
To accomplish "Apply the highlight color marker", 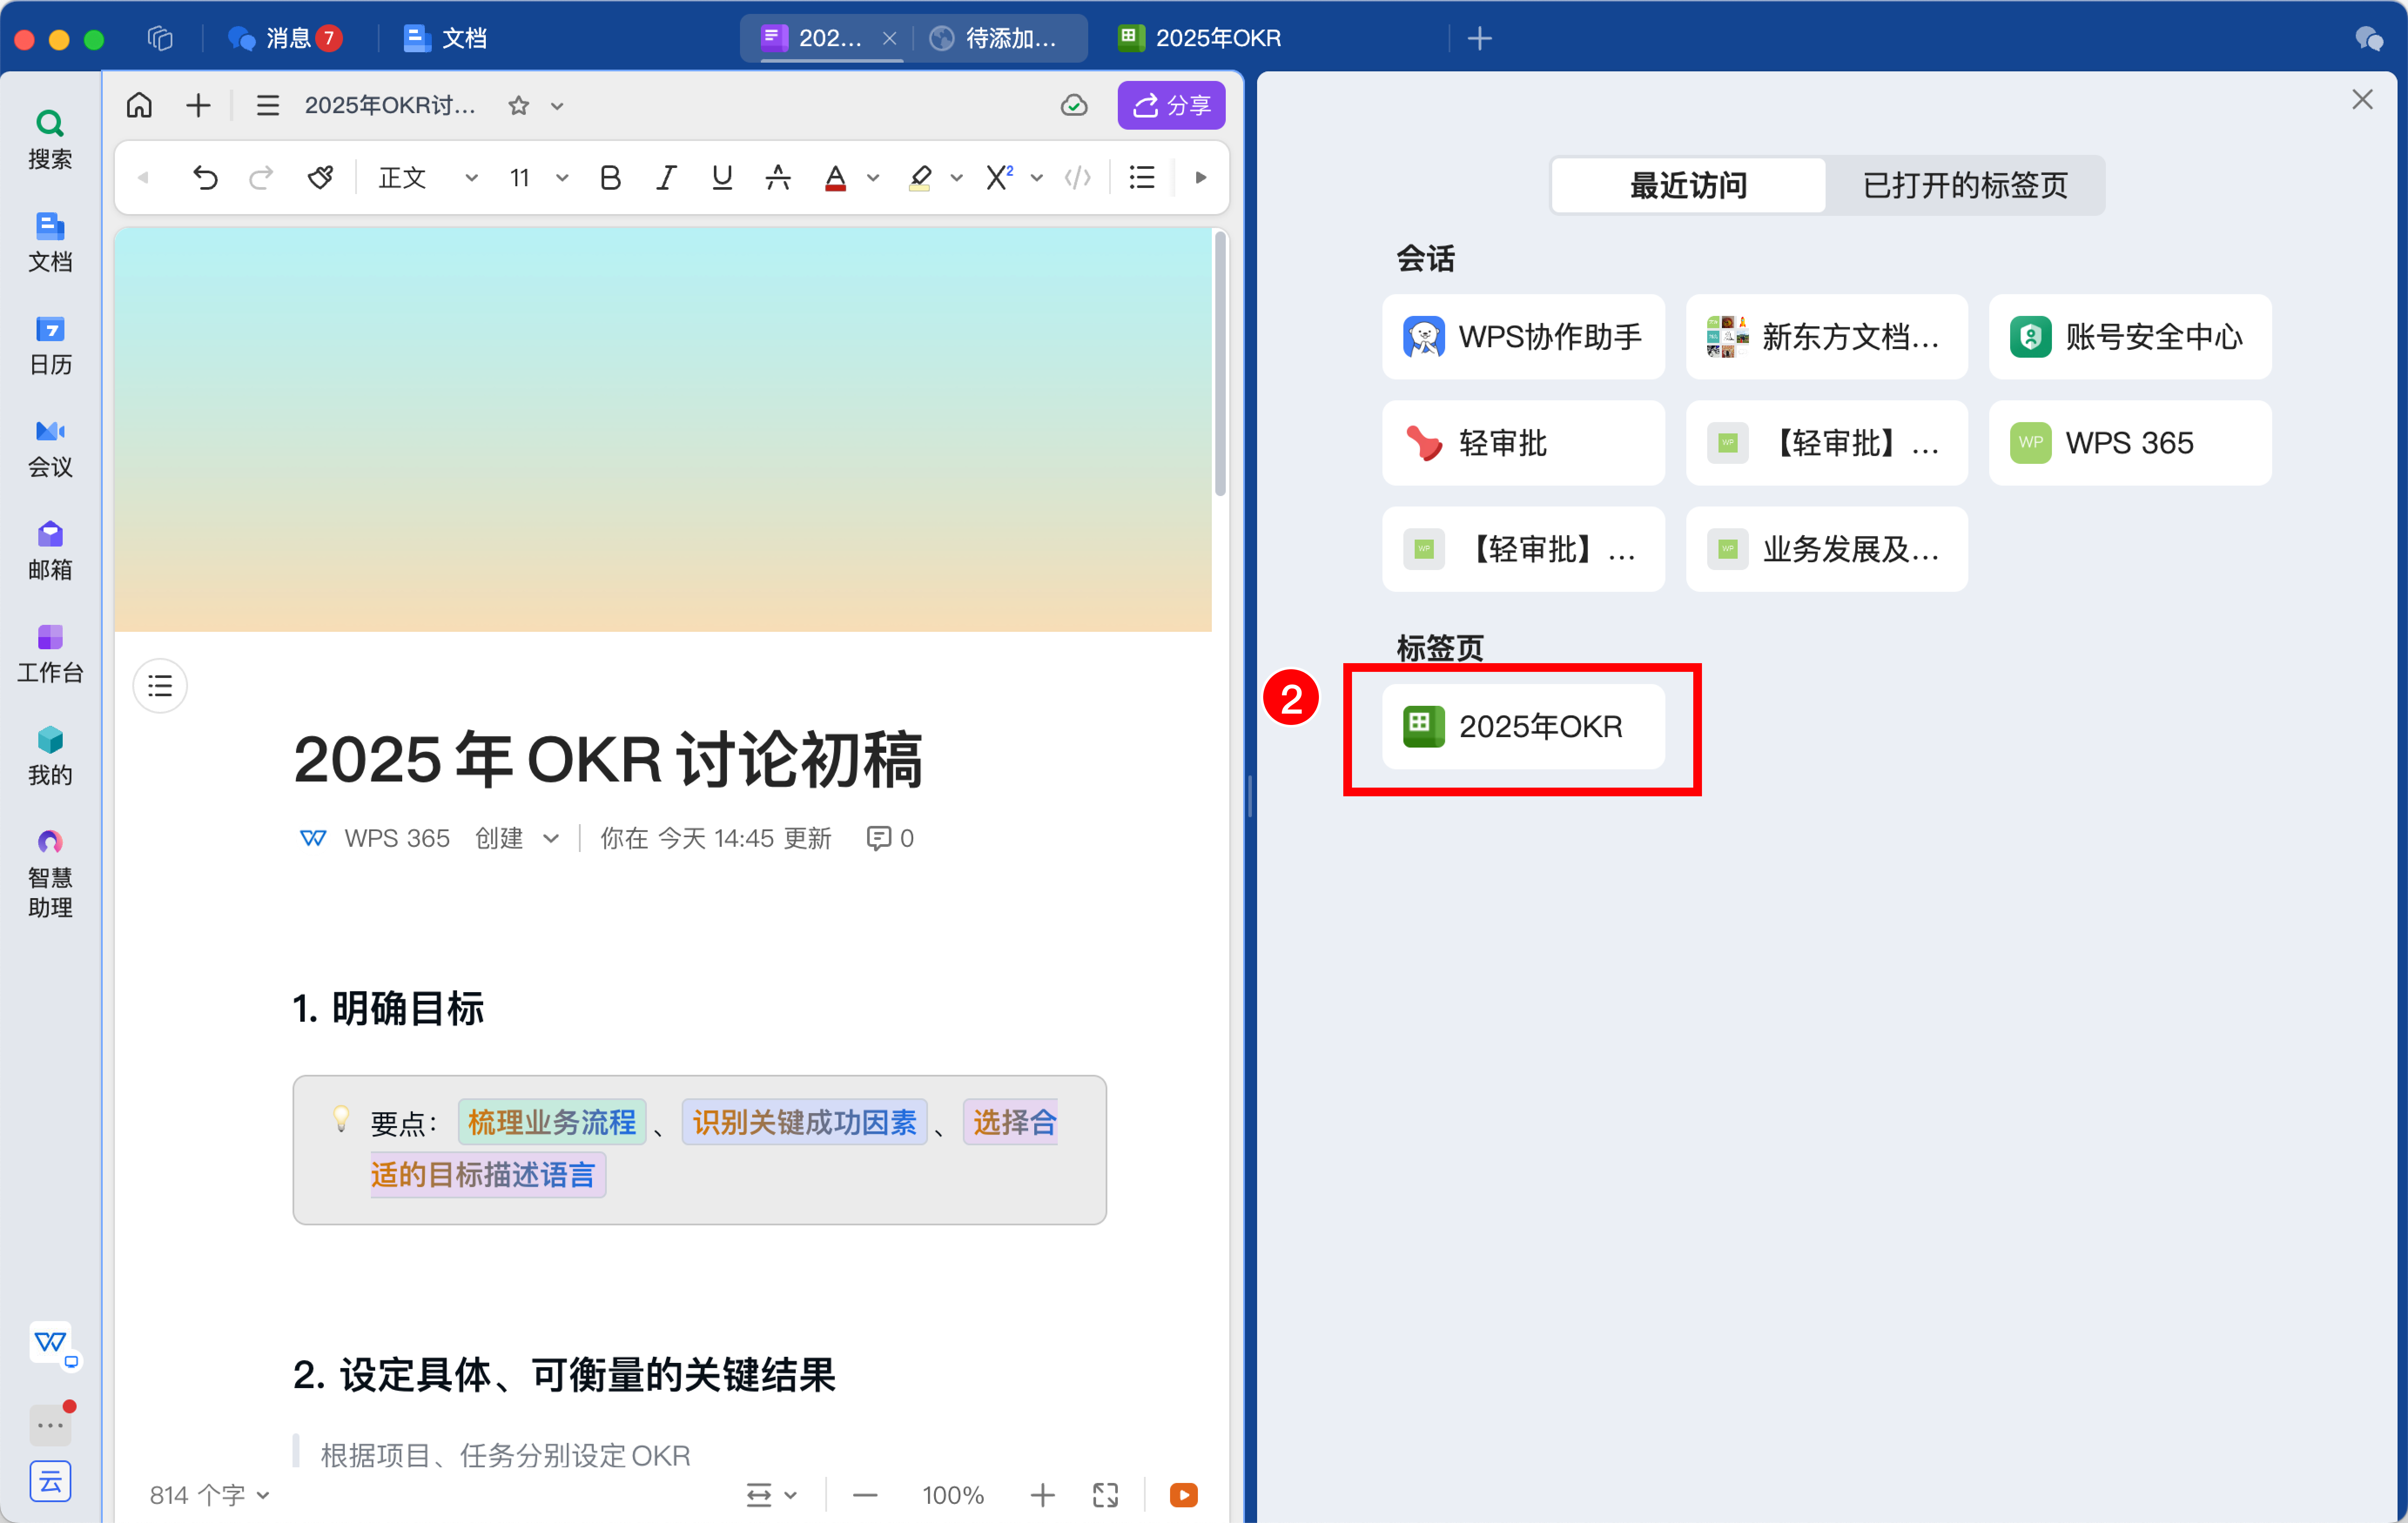I will coord(920,178).
